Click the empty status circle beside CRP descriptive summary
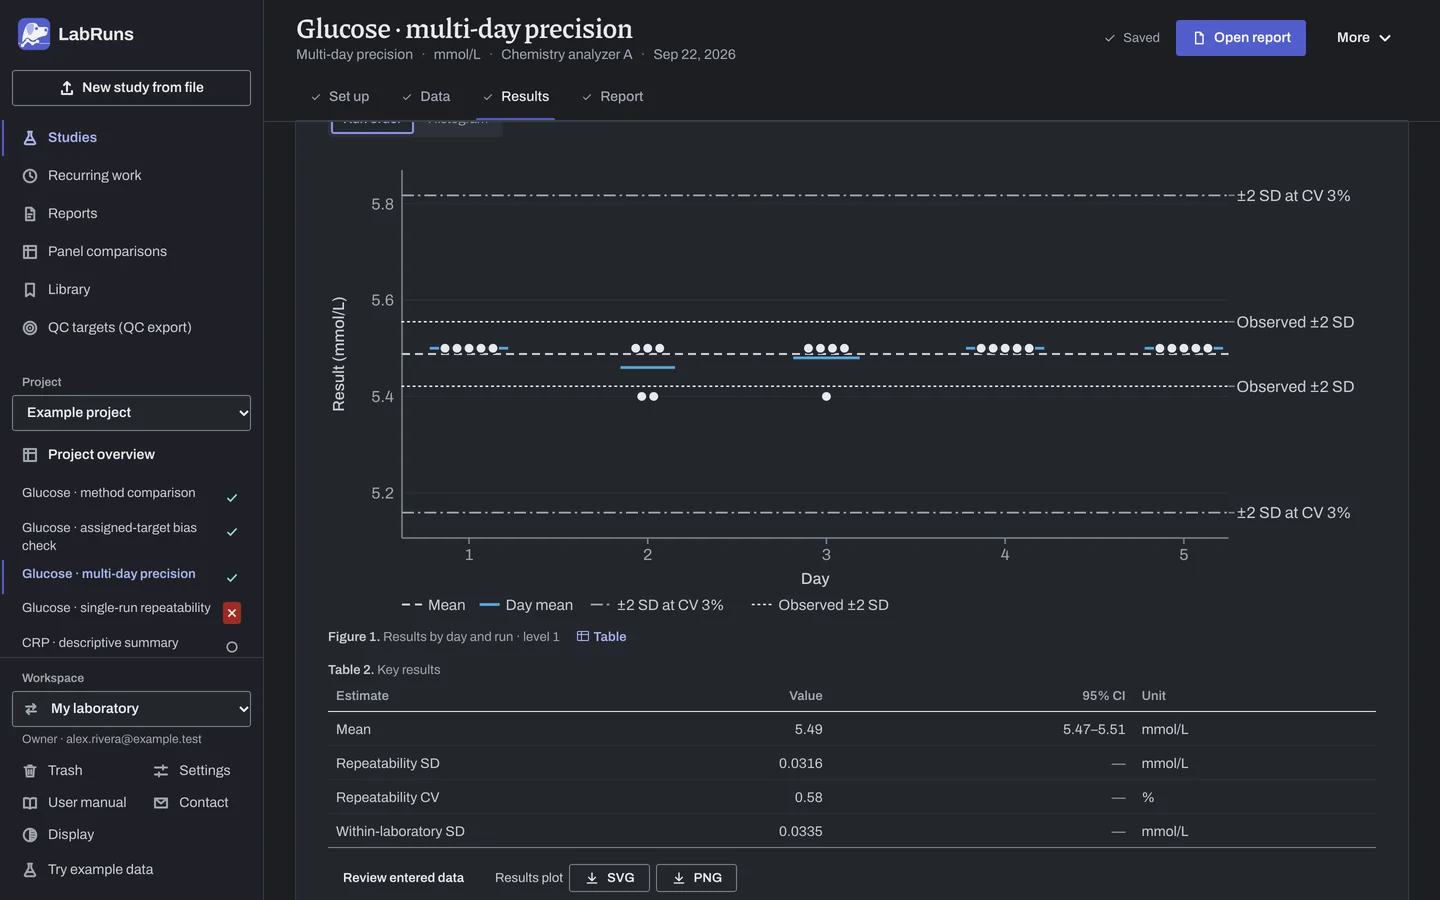This screenshot has width=1440, height=900. point(232,647)
